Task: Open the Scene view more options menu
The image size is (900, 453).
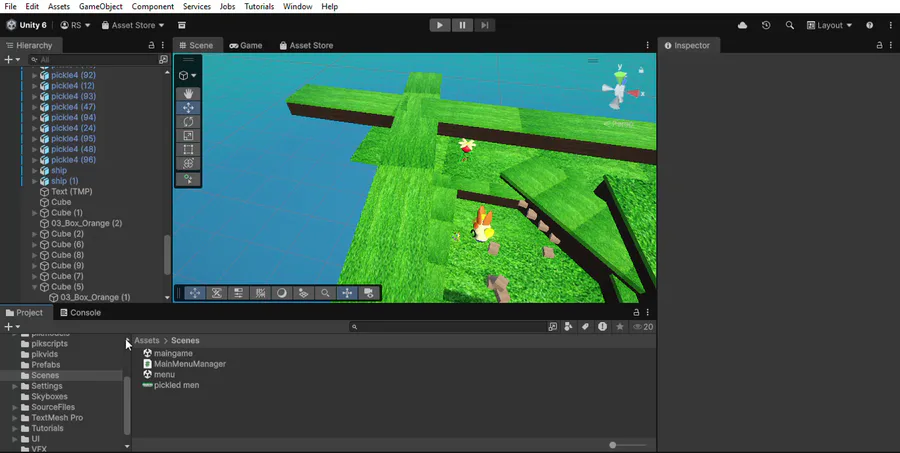Action: click(x=647, y=45)
